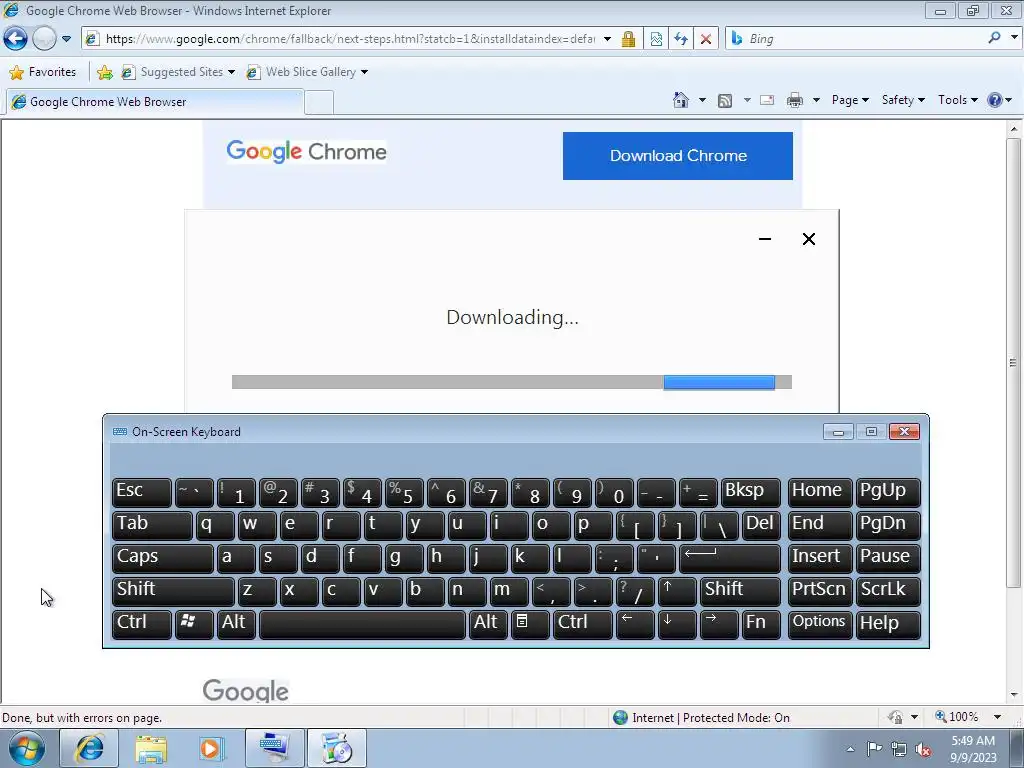Open Print dropdown arrow
This screenshot has width=1024, height=768.
tap(816, 101)
